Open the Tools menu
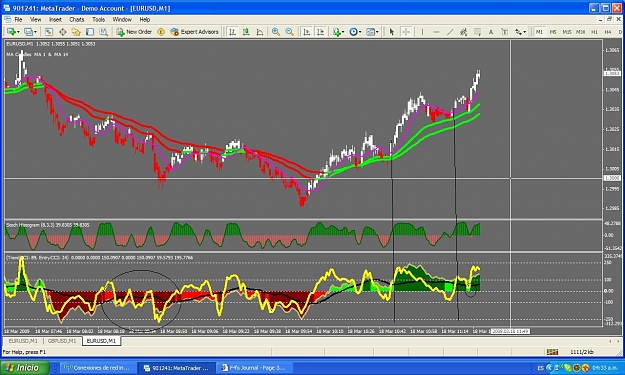Image resolution: width=625 pixels, height=375 pixels. pos(98,20)
